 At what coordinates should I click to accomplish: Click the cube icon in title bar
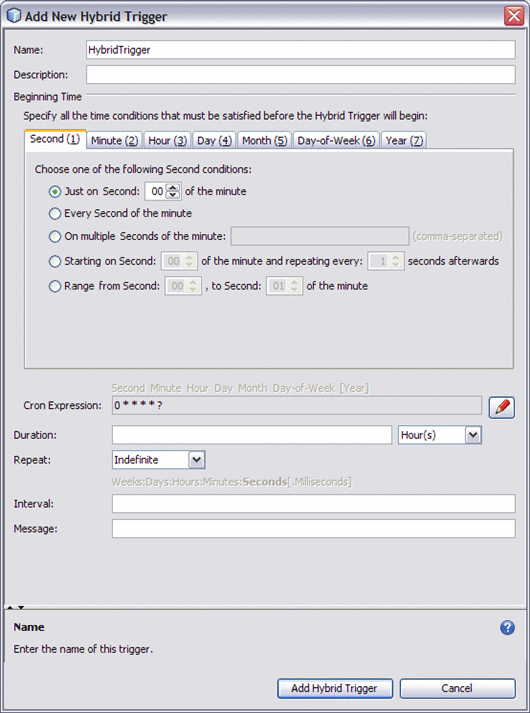coord(14,15)
